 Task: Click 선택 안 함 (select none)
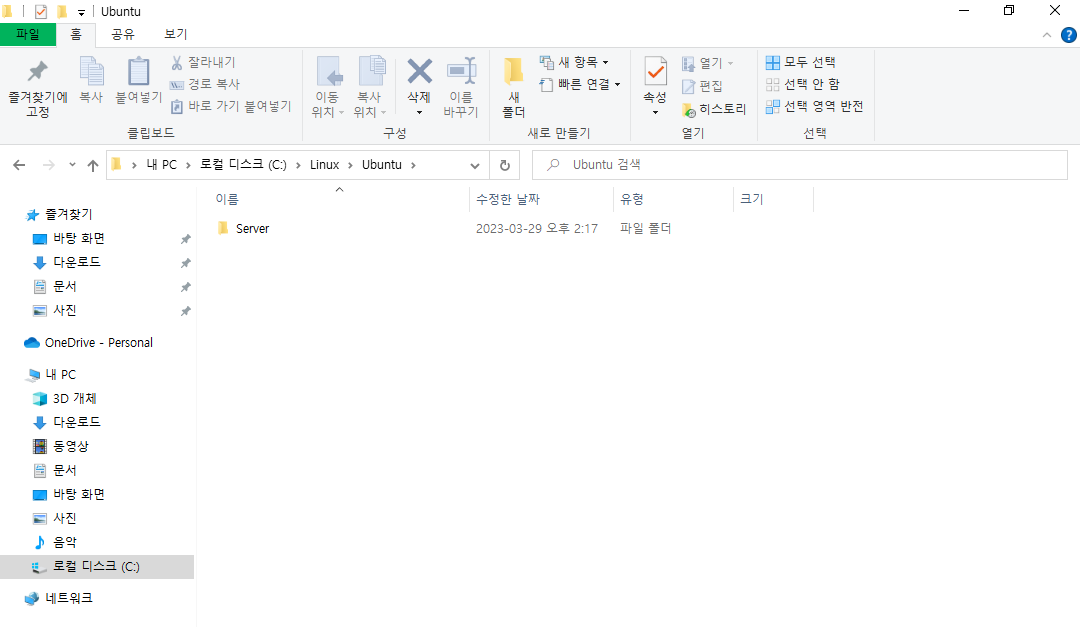click(802, 84)
